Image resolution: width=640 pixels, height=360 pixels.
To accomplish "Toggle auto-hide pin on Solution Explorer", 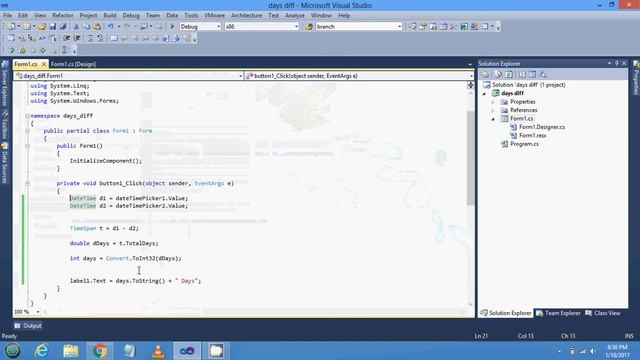I will click(x=616, y=63).
